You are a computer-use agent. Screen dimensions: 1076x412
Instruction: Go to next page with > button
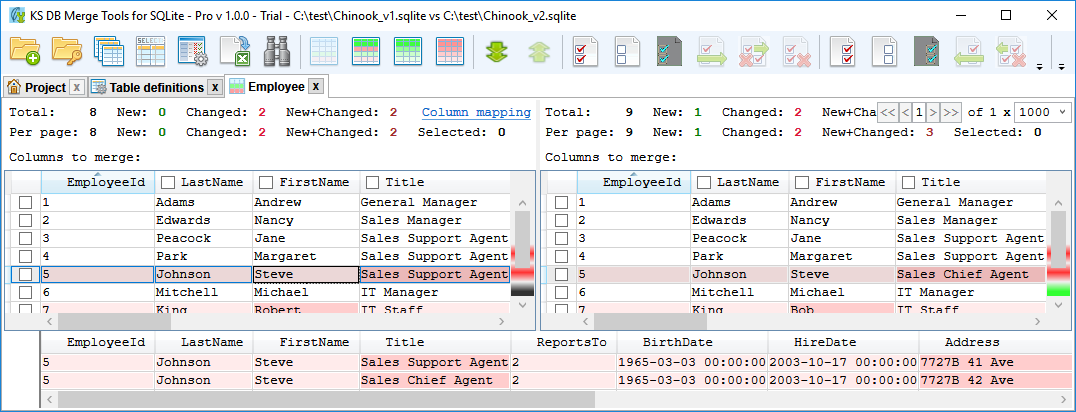(x=933, y=112)
